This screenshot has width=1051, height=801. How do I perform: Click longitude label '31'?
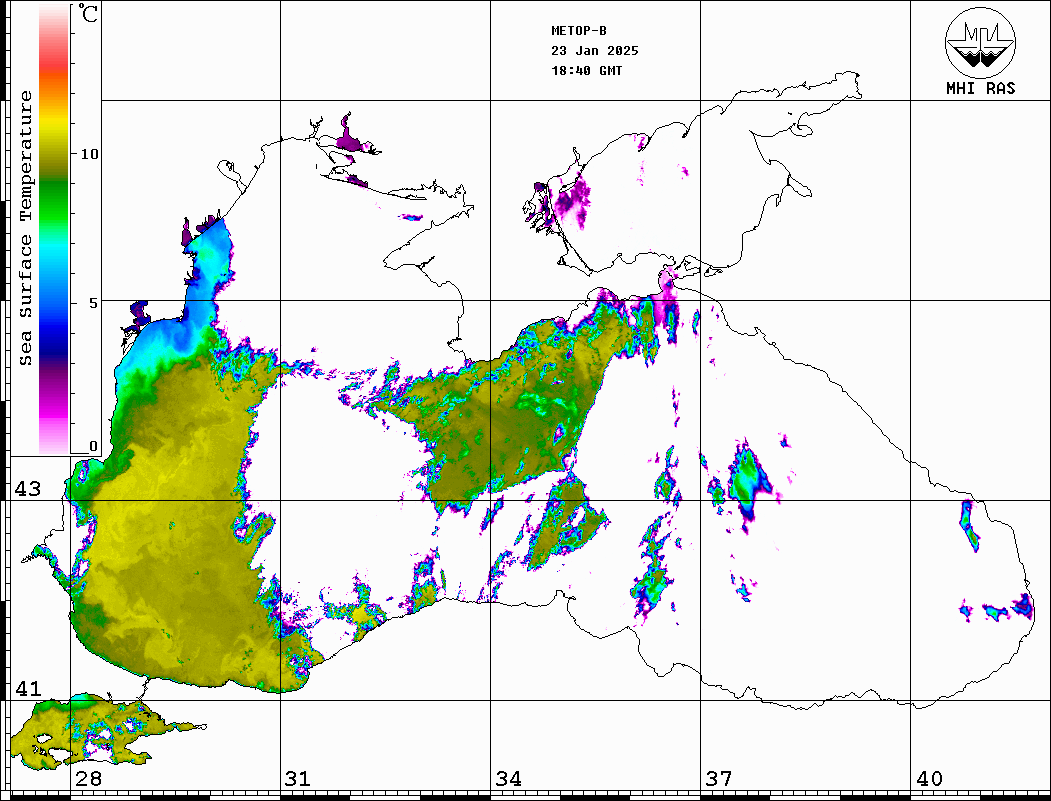[298, 779]
